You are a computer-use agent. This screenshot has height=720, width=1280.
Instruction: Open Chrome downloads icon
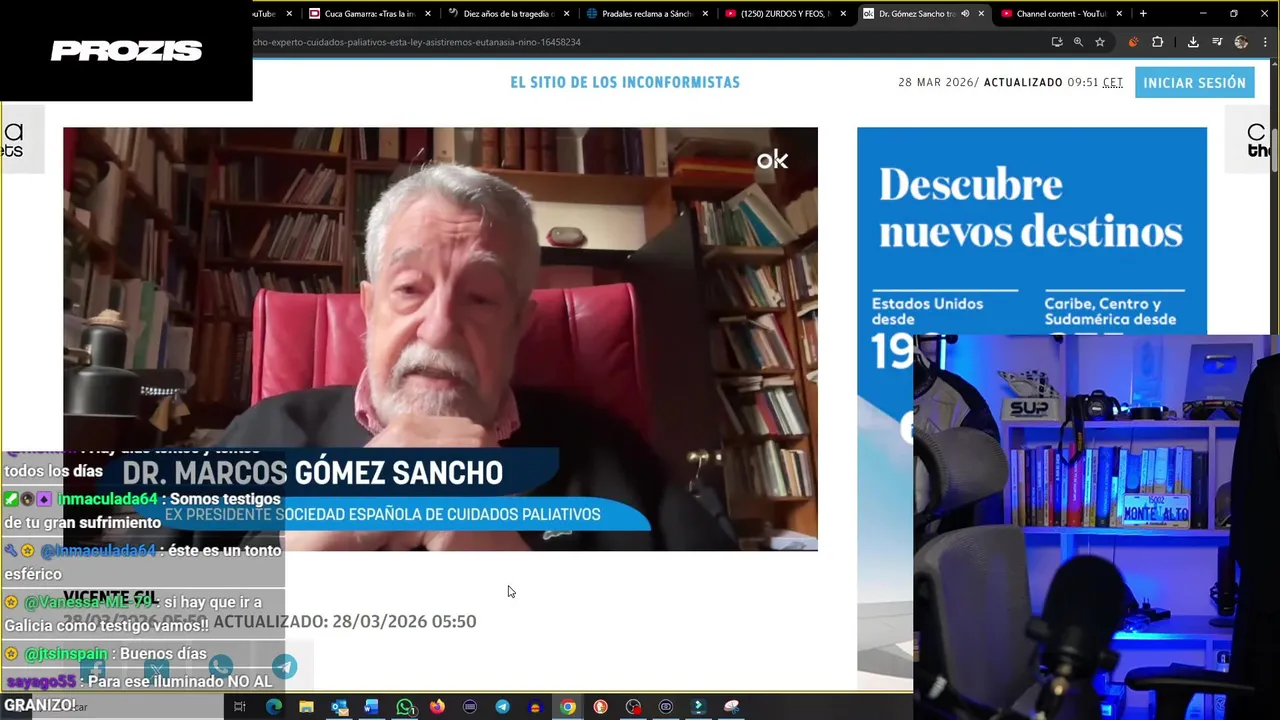click(x=1193, y=42)
